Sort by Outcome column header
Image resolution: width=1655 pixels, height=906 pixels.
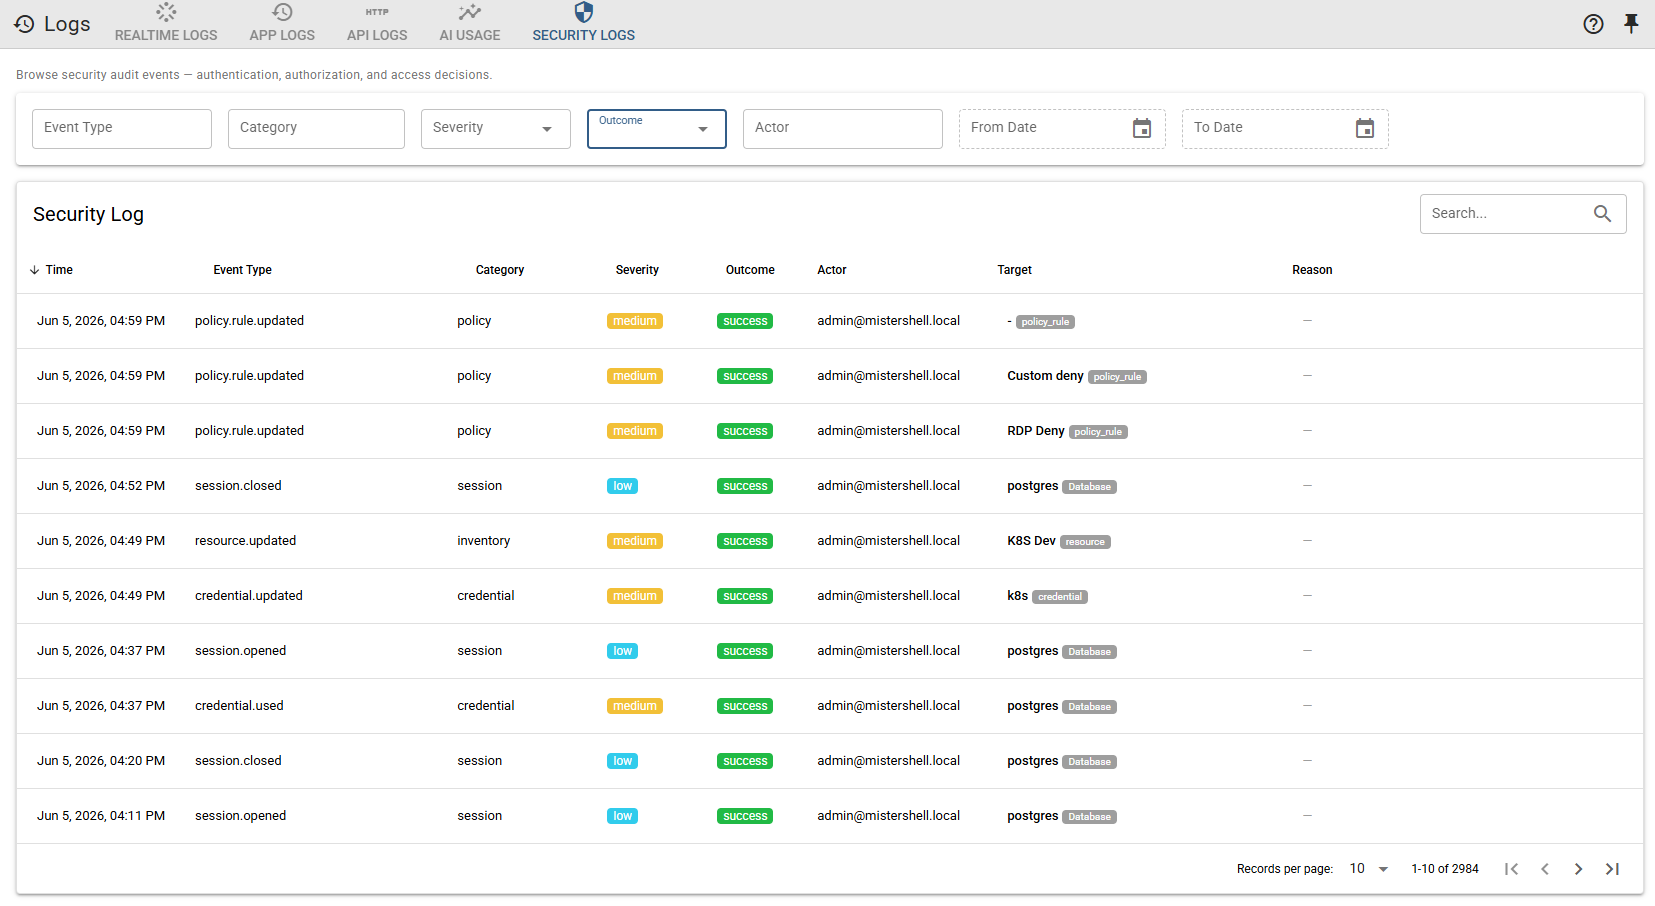click(x=750, y=270)
